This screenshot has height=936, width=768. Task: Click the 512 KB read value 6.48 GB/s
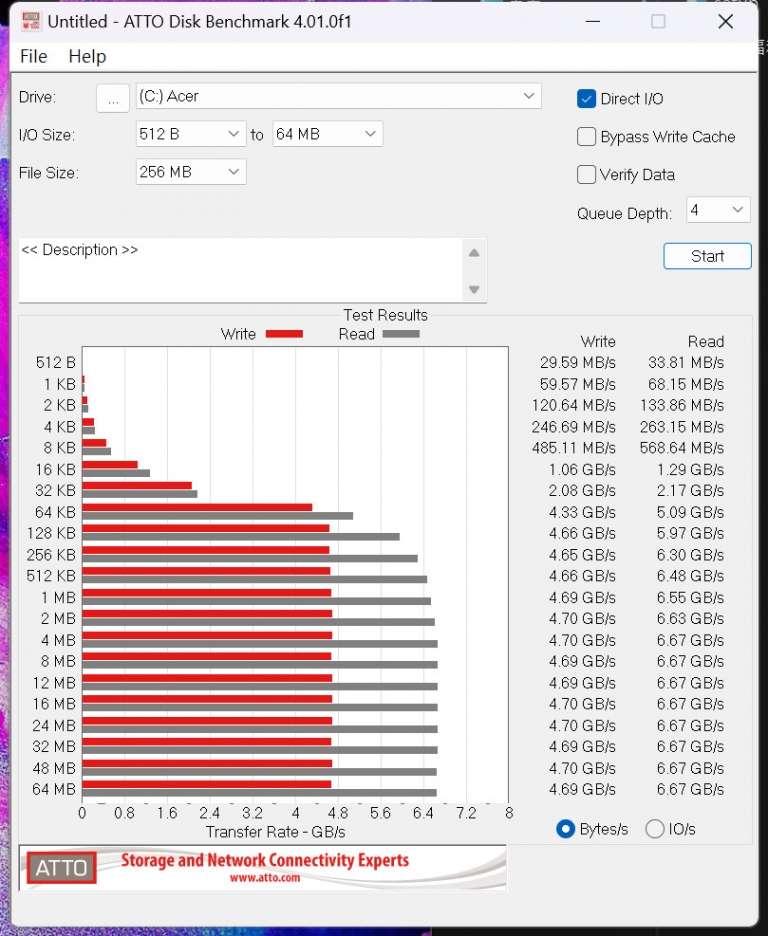(x=690, y=576)
